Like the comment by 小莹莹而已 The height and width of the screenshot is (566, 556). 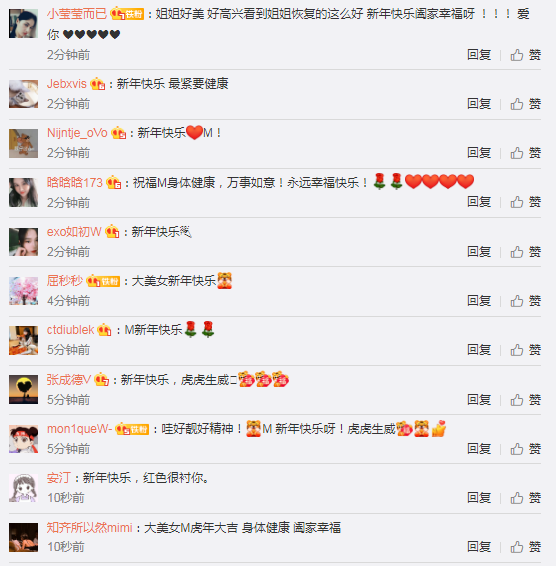coord(525,55)
